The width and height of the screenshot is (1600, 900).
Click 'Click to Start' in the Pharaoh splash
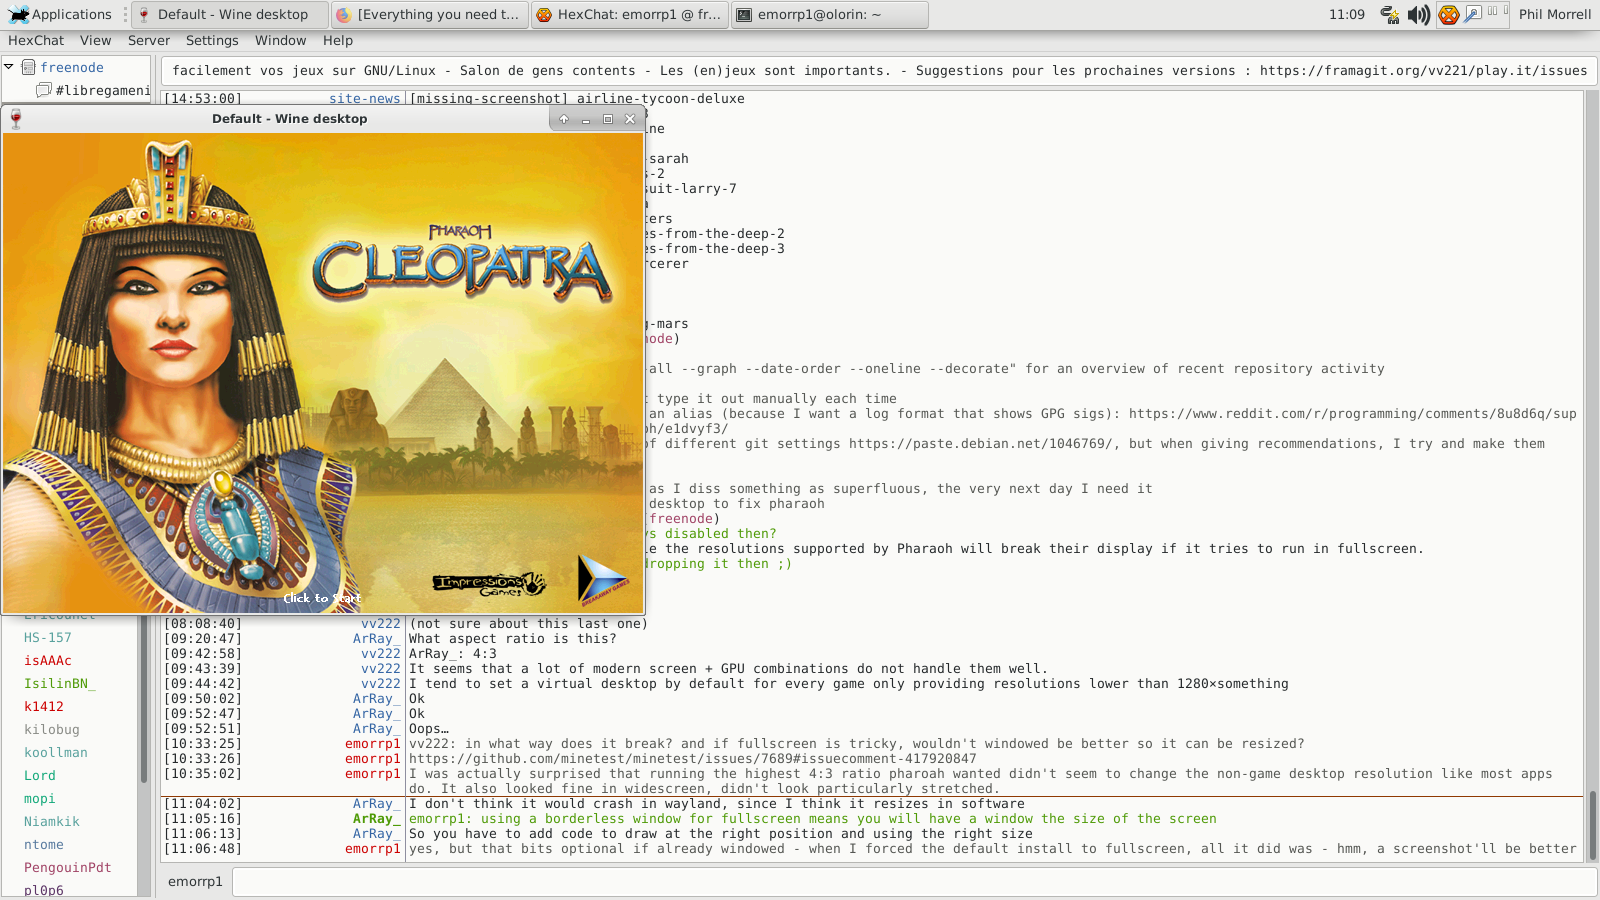click(x=322, y=598)
